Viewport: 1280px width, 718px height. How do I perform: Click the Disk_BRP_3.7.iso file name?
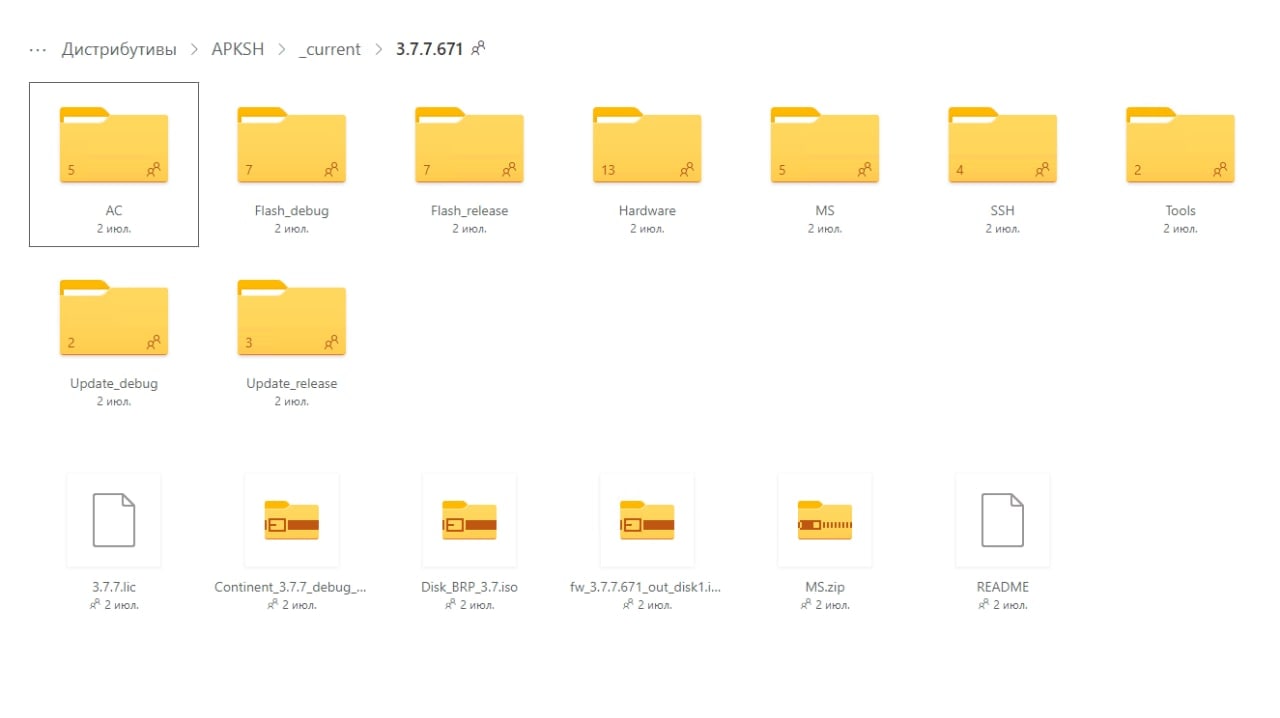click(469, 587)
